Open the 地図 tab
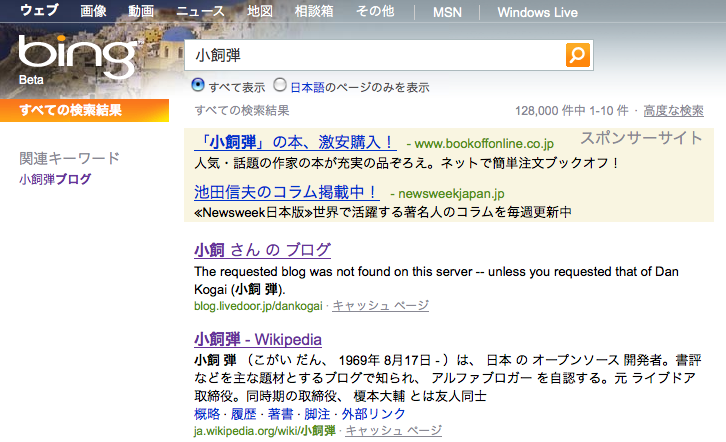This screenshot has height=442, width=726. (260, 11)
